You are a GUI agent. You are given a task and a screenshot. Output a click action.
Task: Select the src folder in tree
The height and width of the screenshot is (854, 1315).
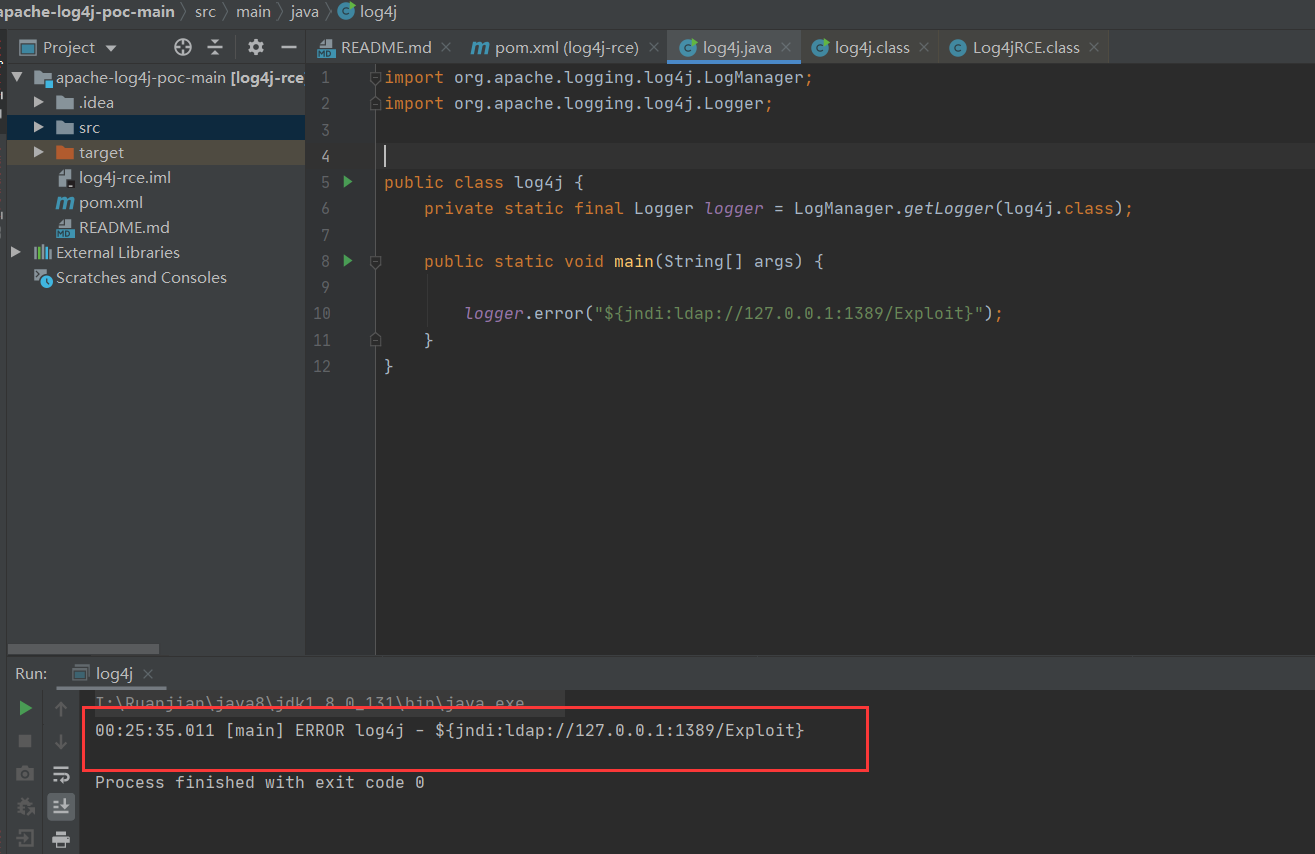click(x=156, y=127)
